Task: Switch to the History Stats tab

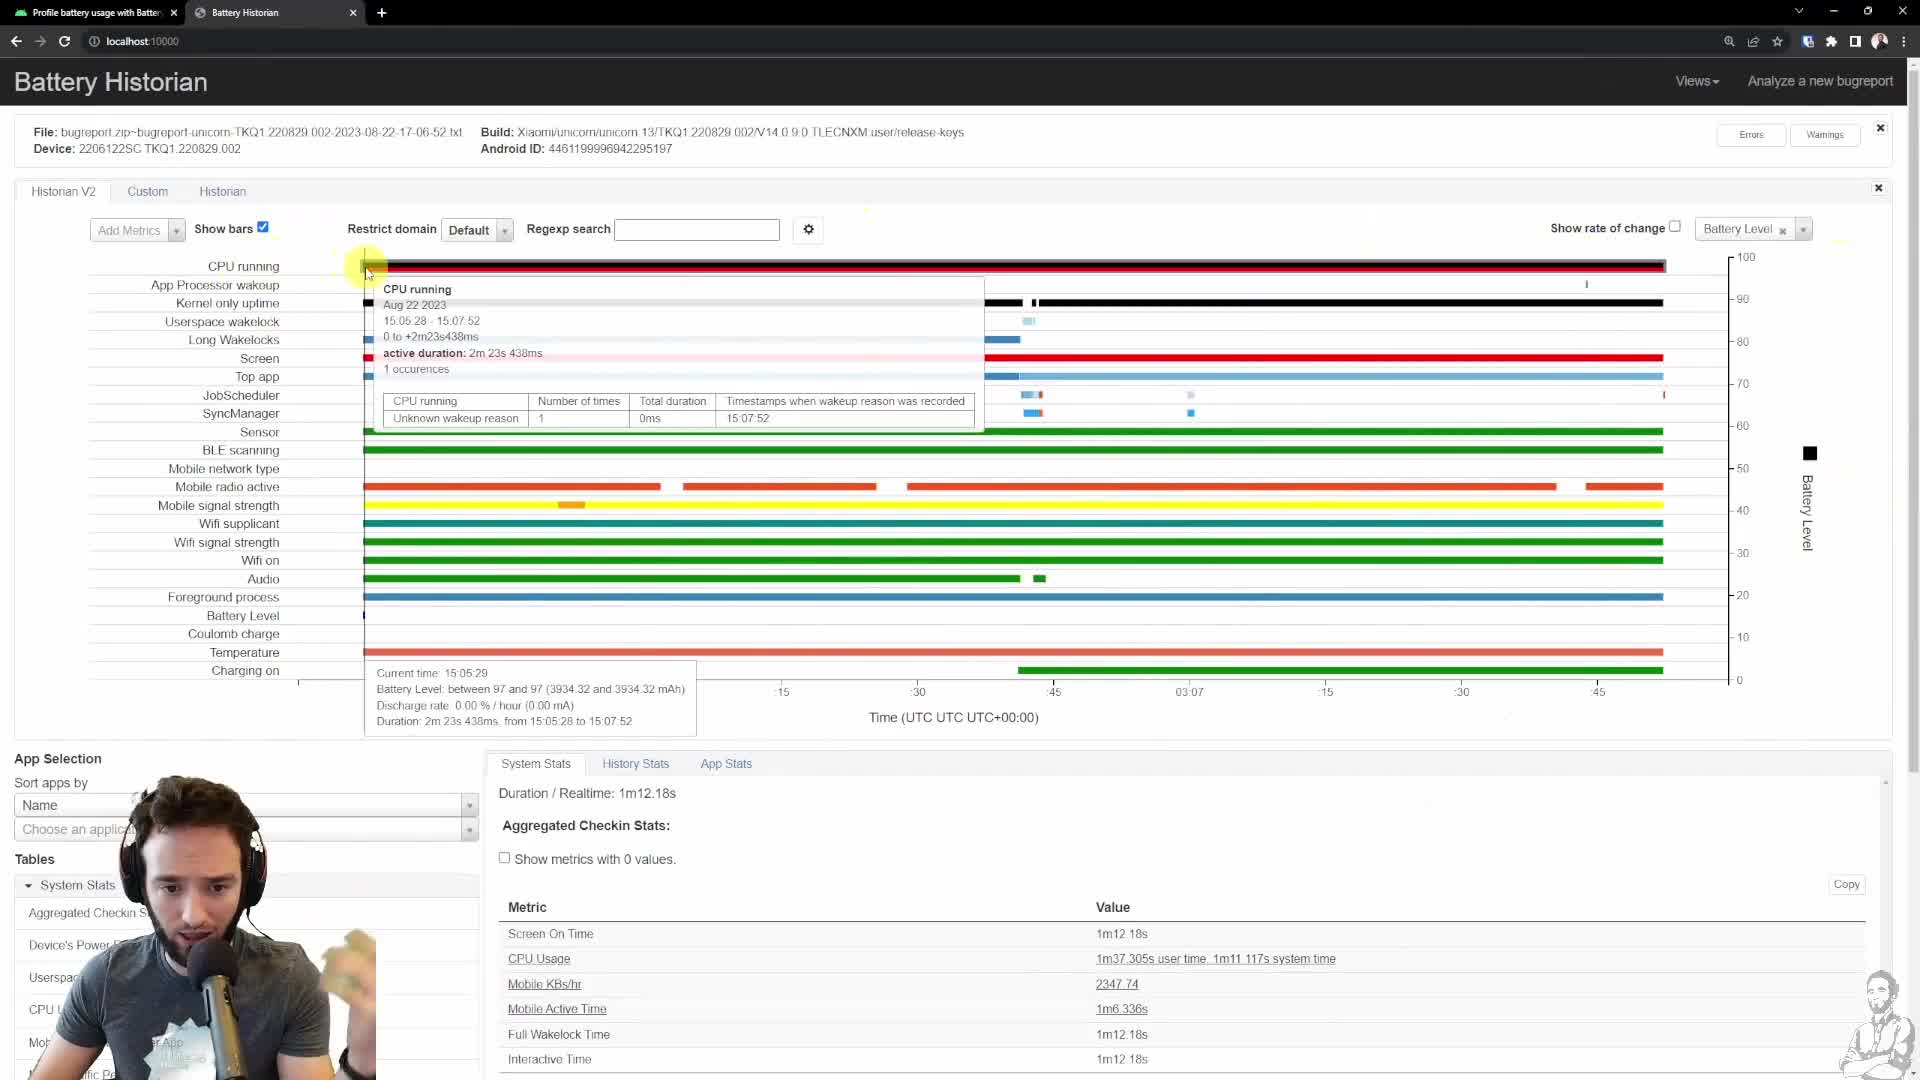Action: click(636, 763)
